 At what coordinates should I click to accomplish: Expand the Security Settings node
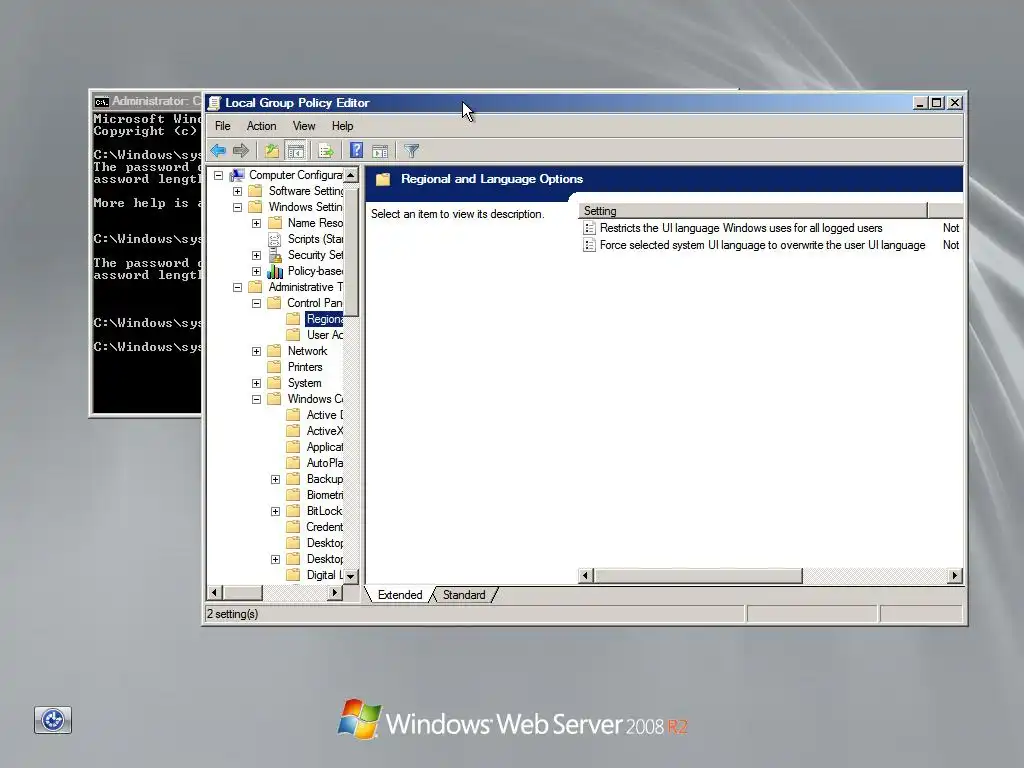point(257,255)
